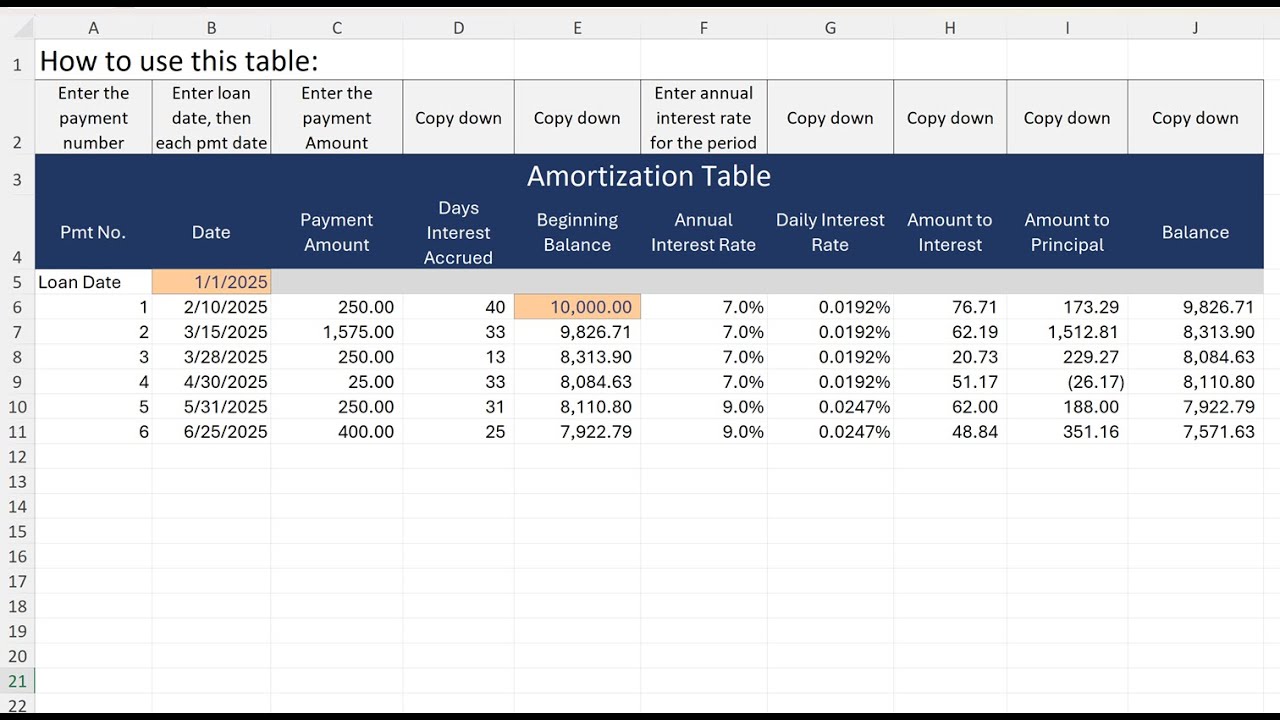Select amount to interest cell 48.84
This screenshot has height=720, width=1280.
[950, 432]
